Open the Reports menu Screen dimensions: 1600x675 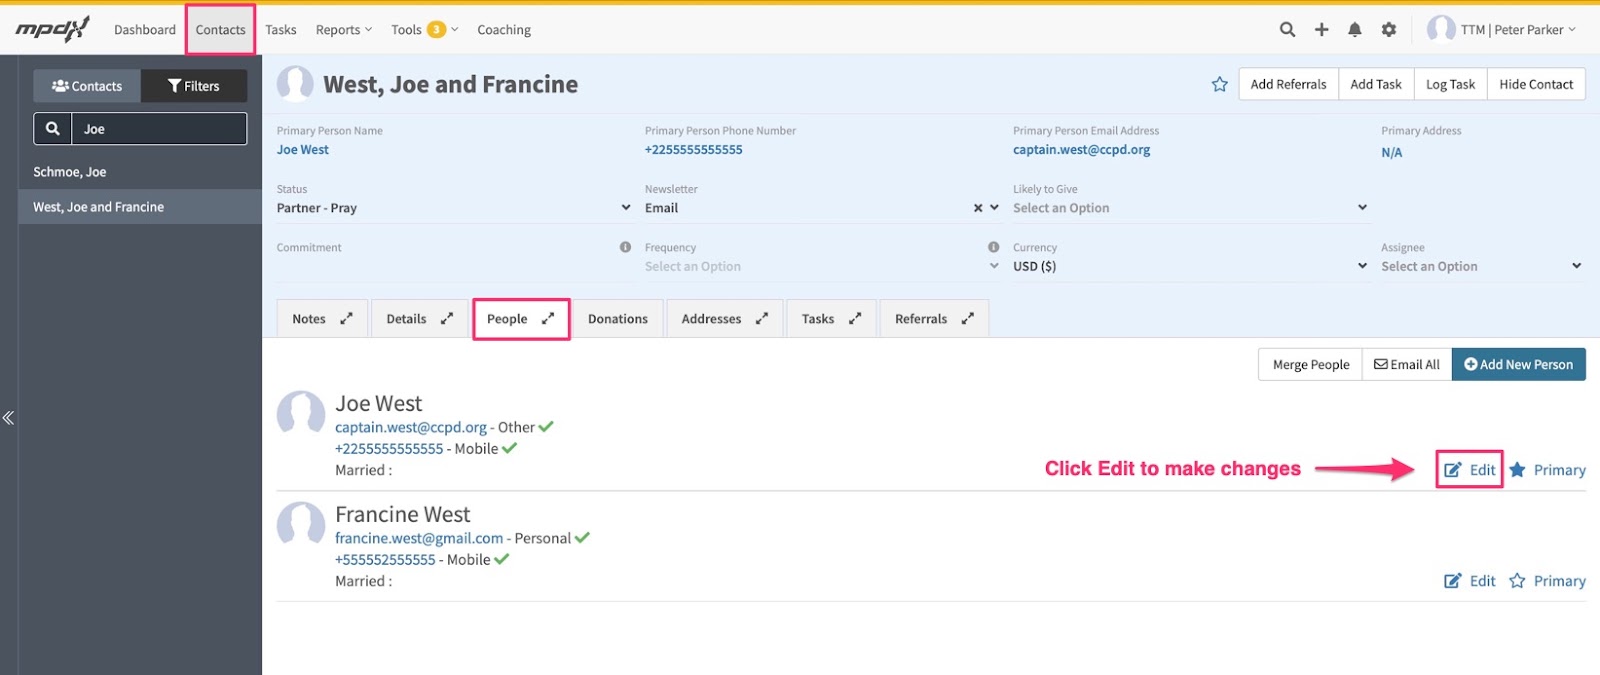point(343,30)
